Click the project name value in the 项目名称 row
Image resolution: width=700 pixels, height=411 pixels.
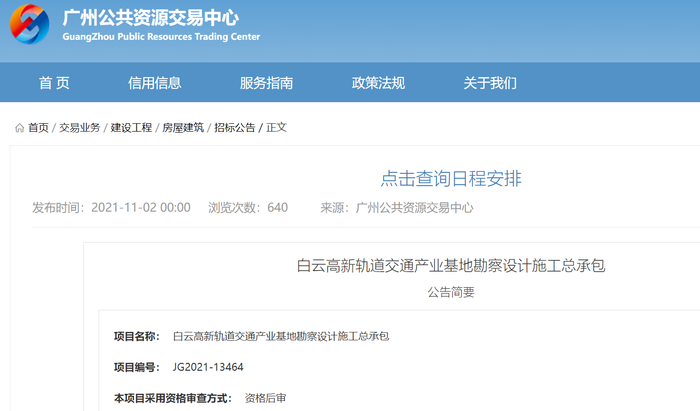tap(281, 336)
